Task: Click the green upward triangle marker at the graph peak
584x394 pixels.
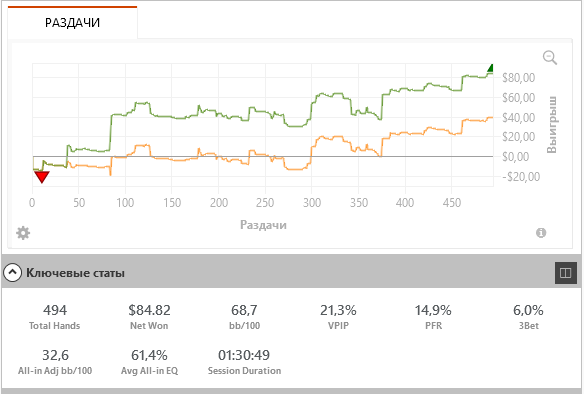Action: point(490,68)
